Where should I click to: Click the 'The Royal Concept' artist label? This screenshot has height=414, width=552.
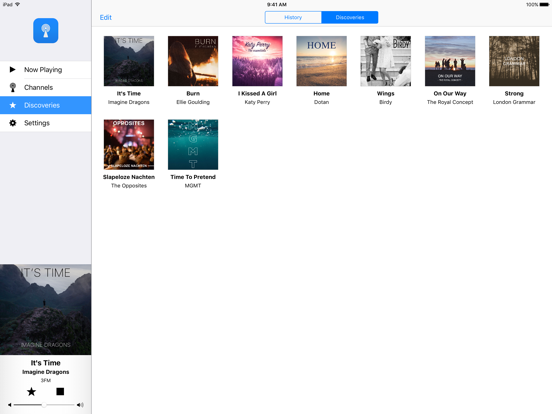point(450,102)
